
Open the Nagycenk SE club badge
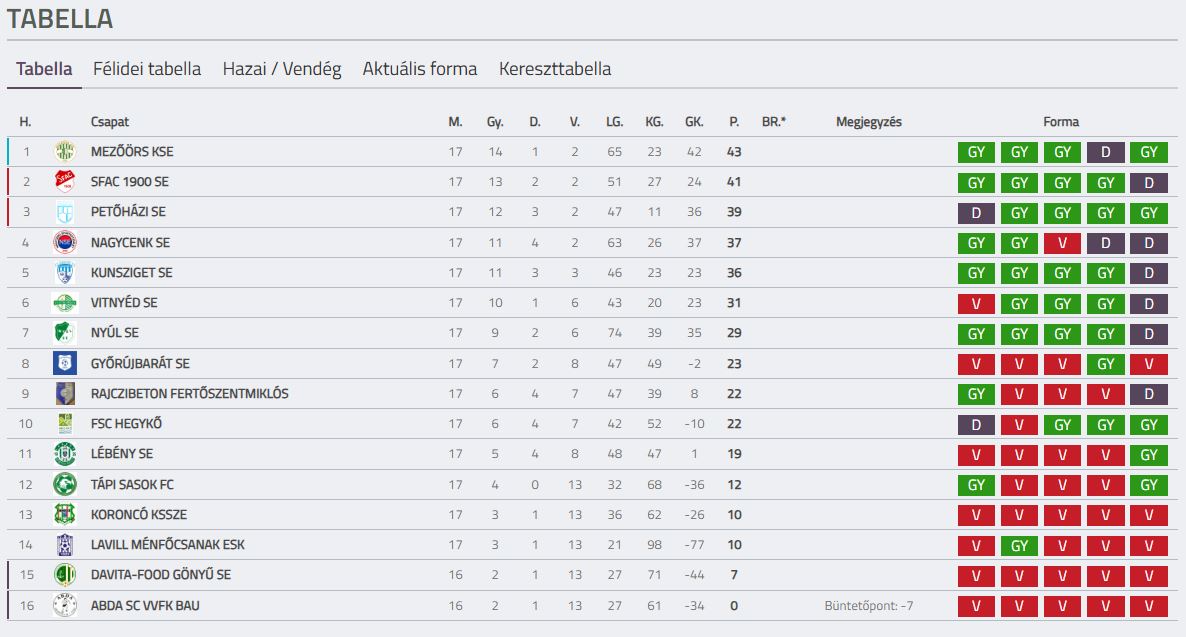(65, 242)
